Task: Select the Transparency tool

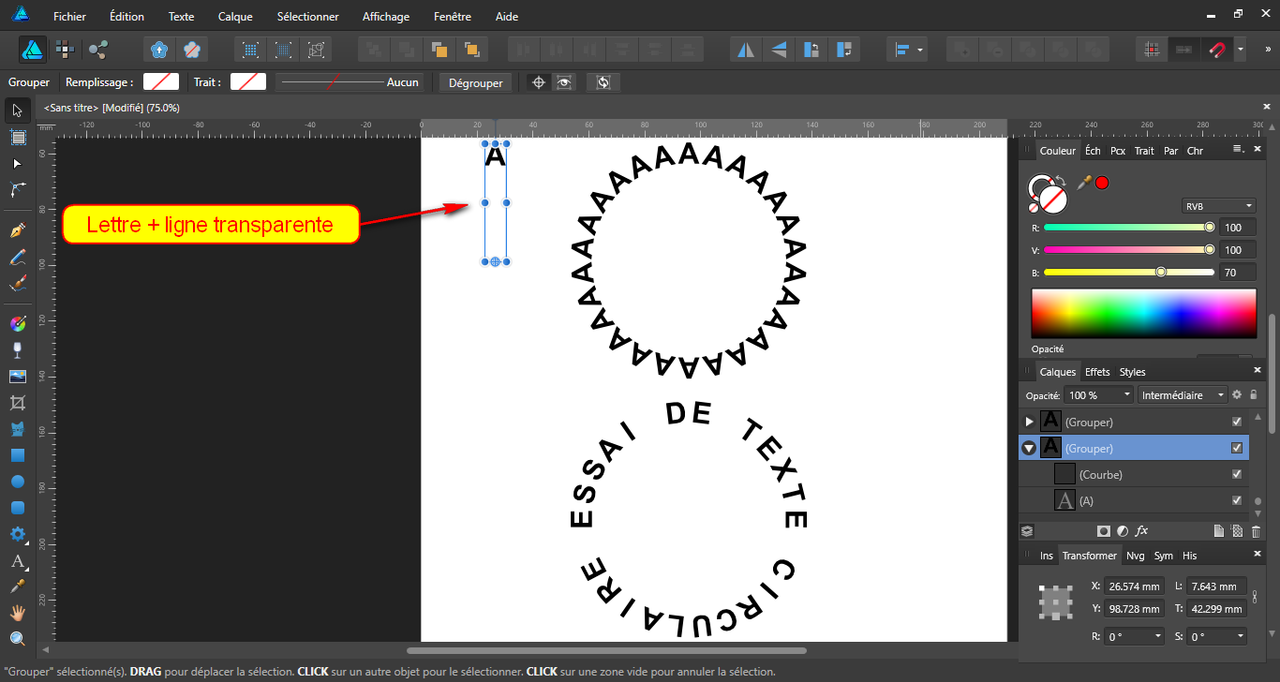Action: (x=17, y=350)
